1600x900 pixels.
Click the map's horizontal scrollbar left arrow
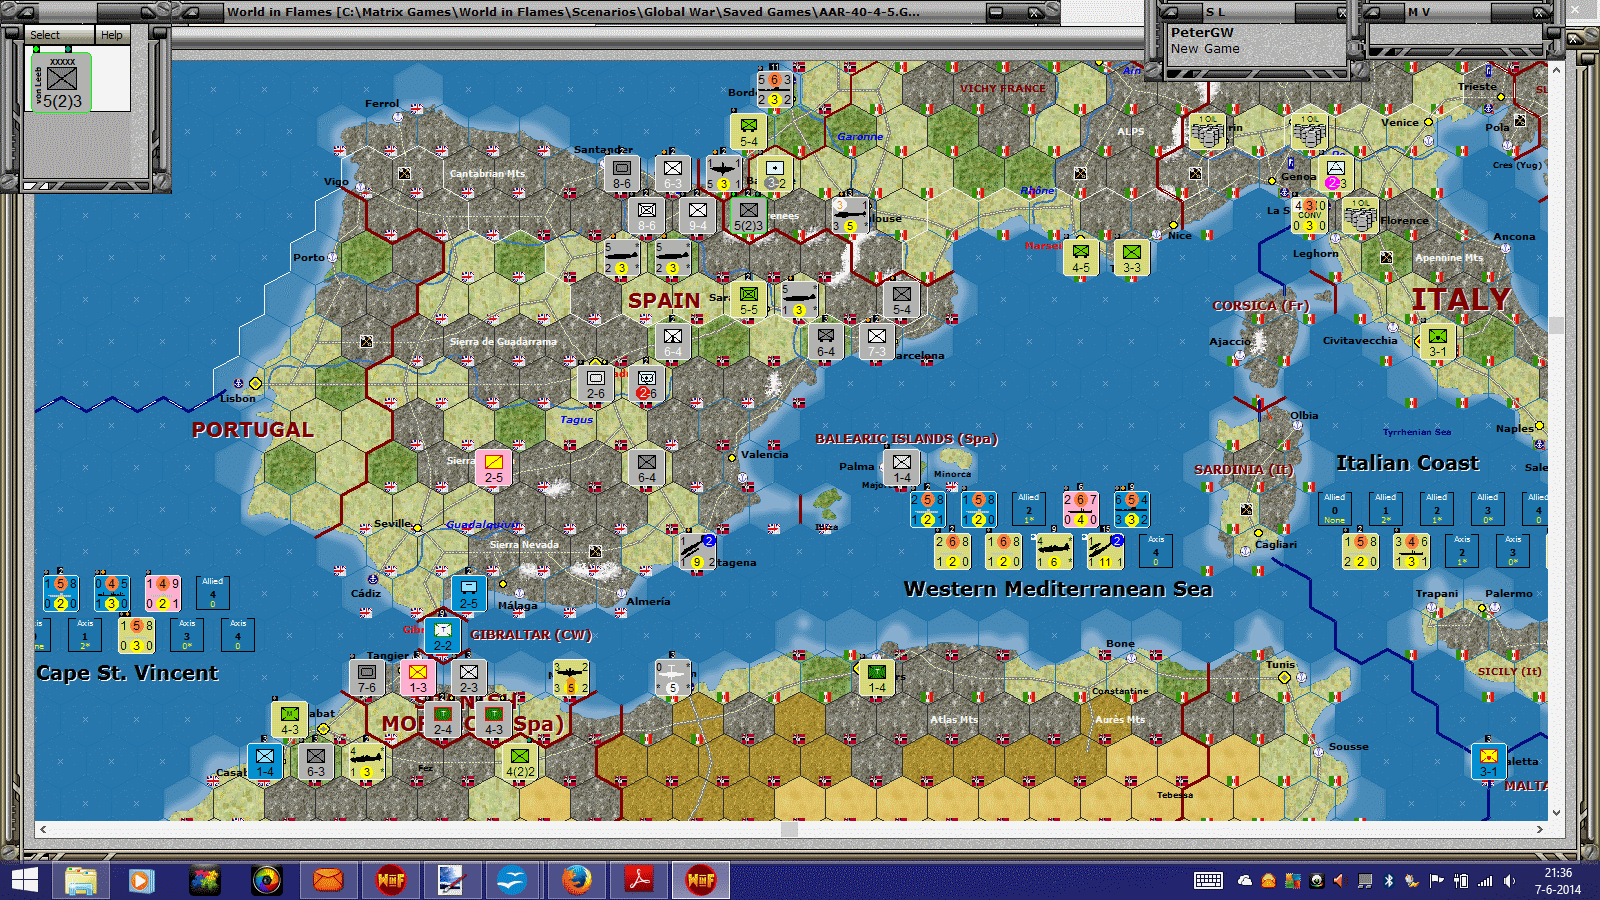pyautogui.click(x=42, y=829)
